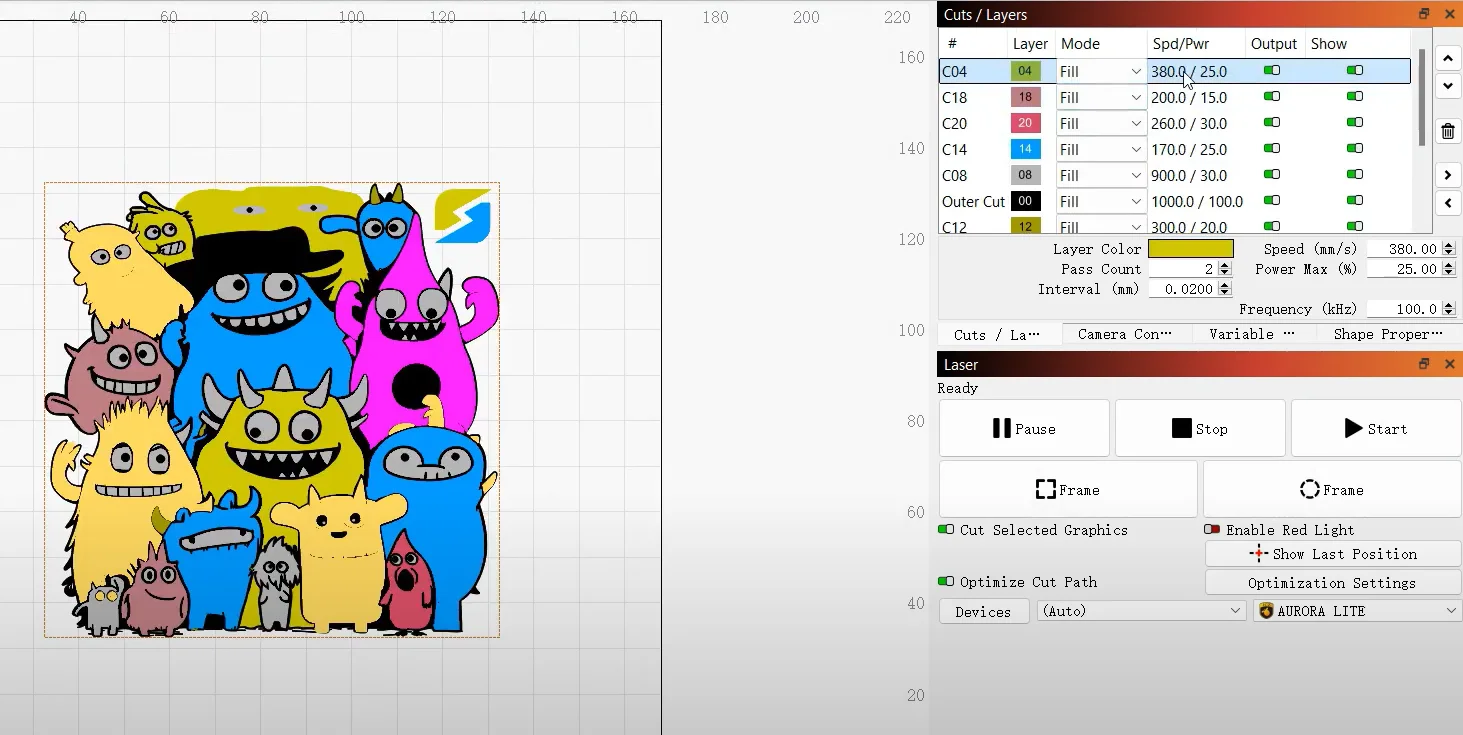Adjust Speed (mm/s) stepper
Screen dimensions: 1463x735
1448,249
